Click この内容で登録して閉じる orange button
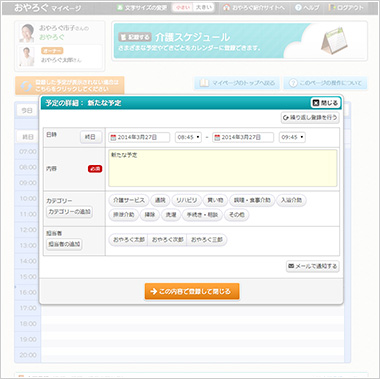The height and width of the screenshot is (379, 380). point(192,291)
